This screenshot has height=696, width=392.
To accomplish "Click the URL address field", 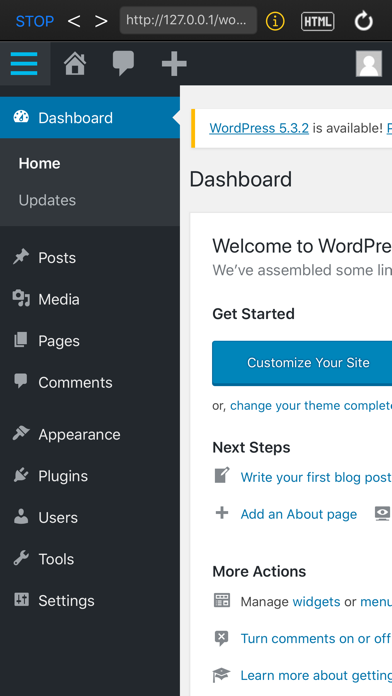I will [188, 20].
